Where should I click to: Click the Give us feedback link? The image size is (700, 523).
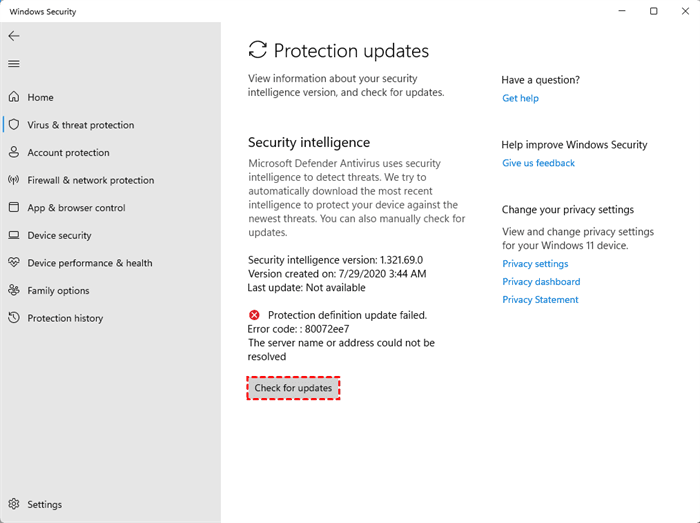pyautogui.click(x=538, y=163)
